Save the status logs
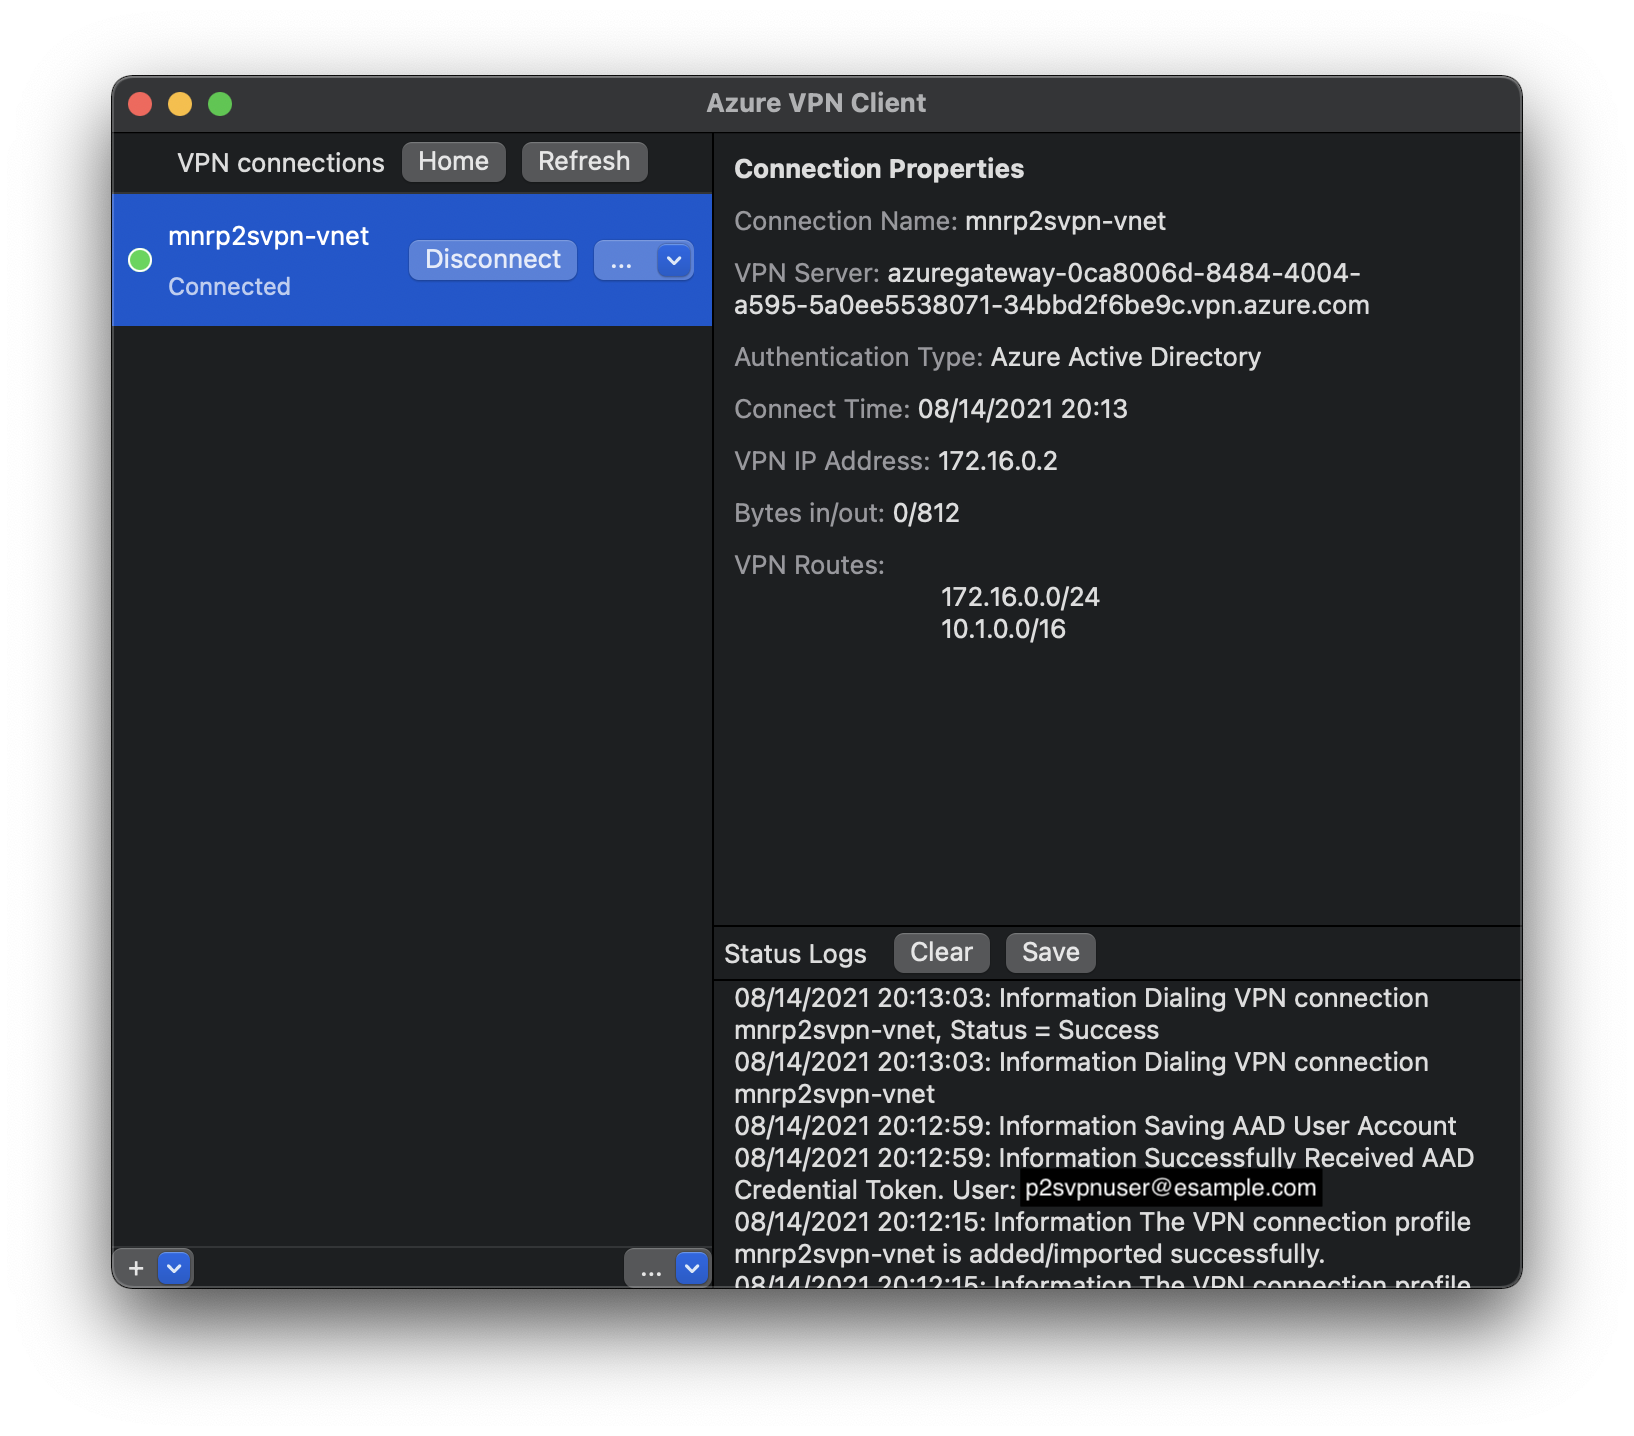 tap(1049, 952)
